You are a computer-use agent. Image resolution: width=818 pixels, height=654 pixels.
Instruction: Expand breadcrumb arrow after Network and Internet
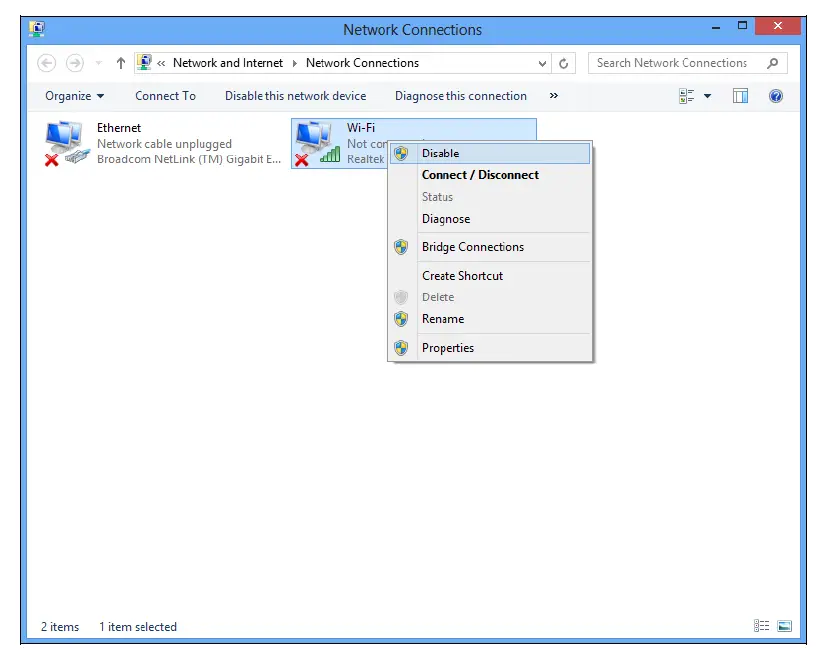(x=295, y=64)
